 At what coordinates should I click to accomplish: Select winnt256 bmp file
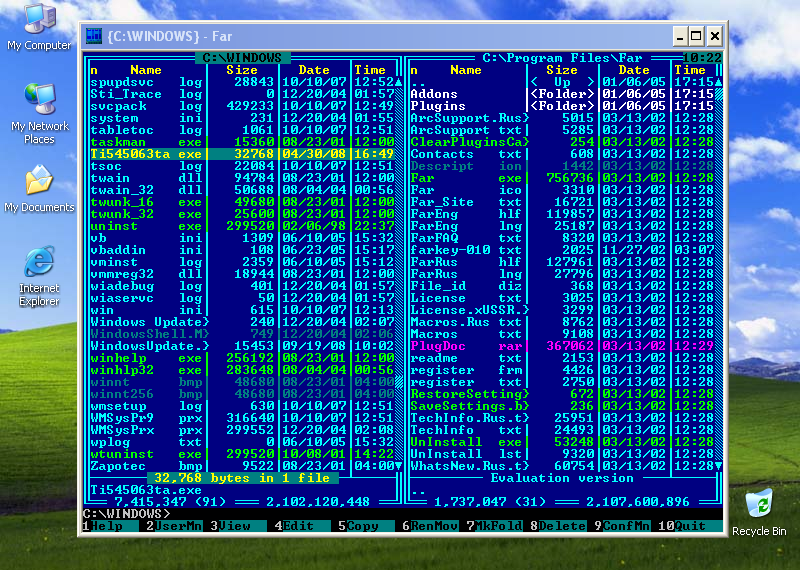pos(242,394)
